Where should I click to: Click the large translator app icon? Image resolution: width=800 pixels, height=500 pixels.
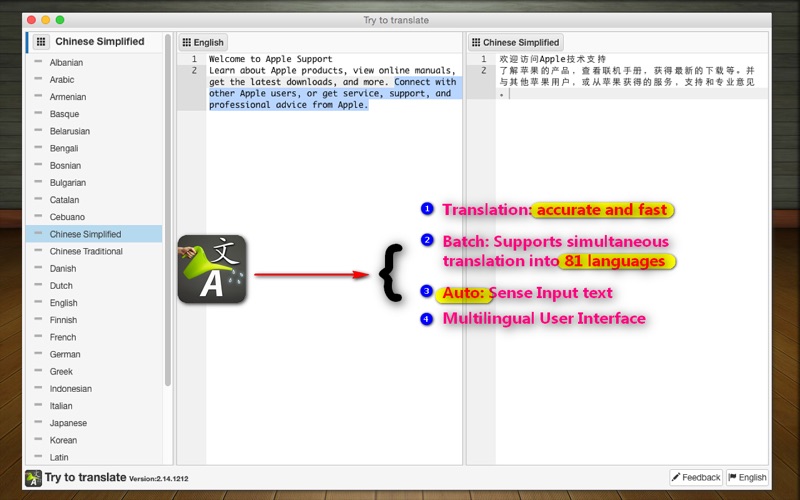(212, 269)
